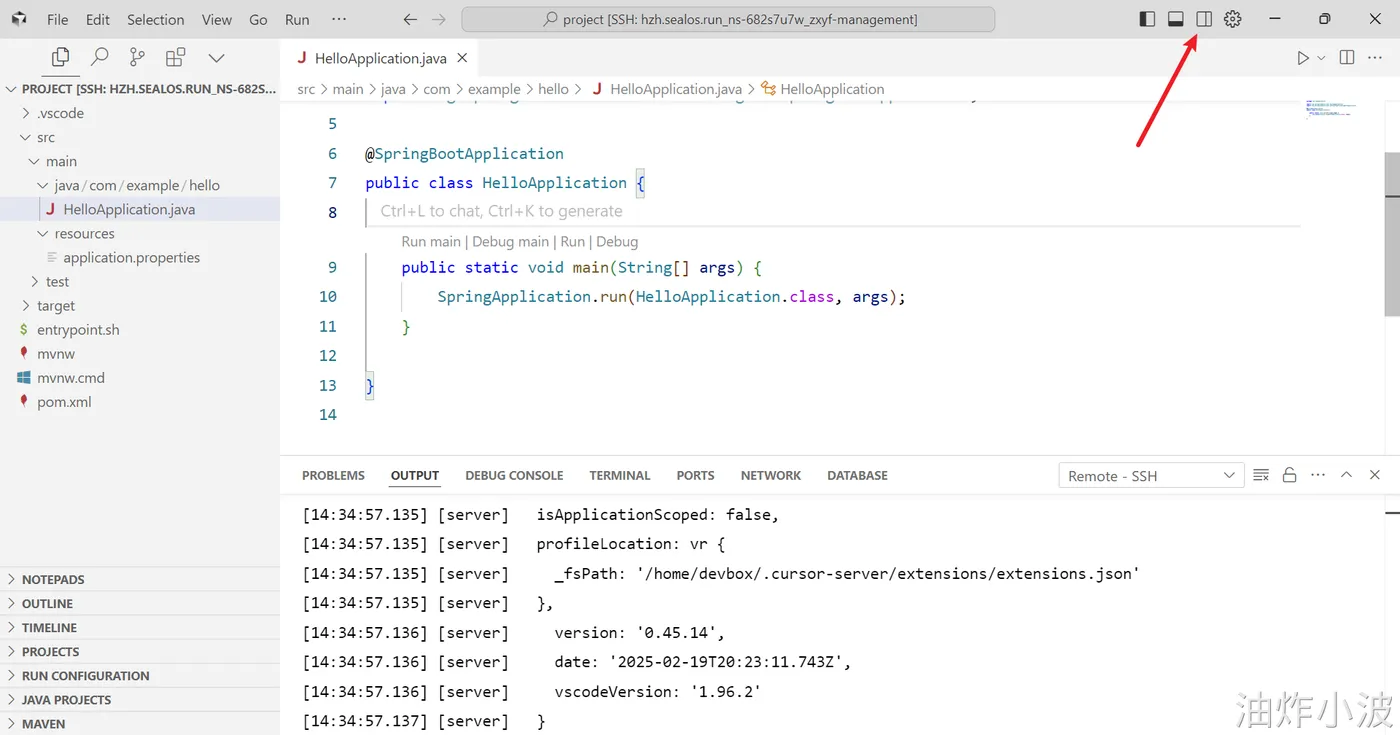
Task: Go back with the left navigation arrow
Action: (x=410, y=19)
